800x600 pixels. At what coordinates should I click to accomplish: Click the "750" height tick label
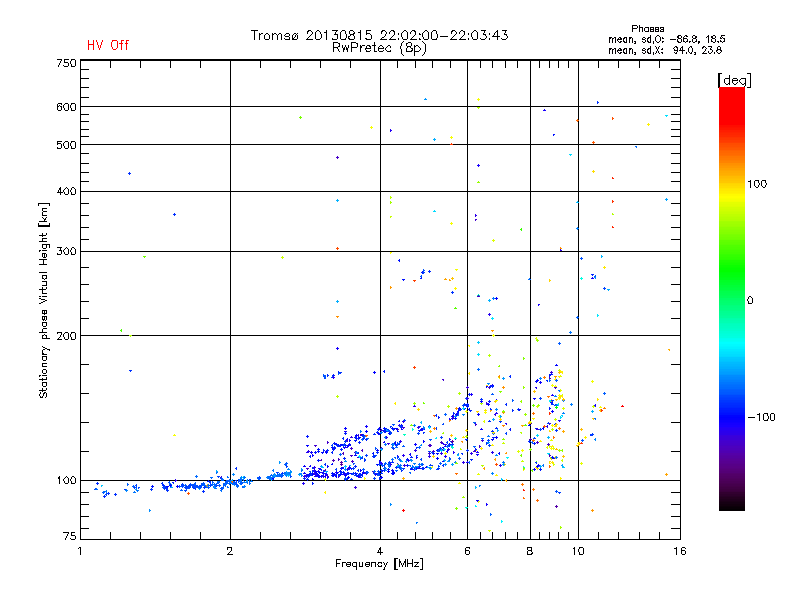(66, 63)
